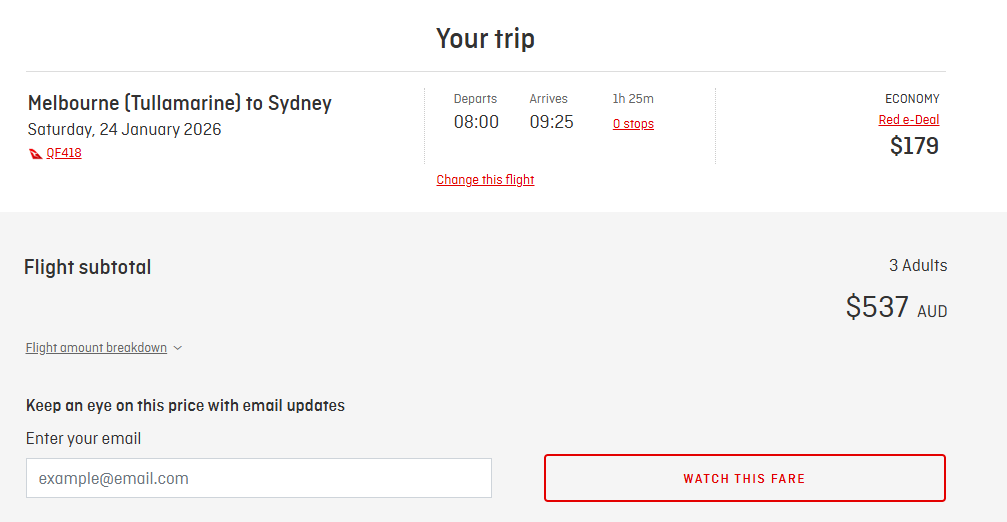This screenshot has width=1007, height=522.
Task: Open the Red e-Deal fare link
Action: (908, 120)
